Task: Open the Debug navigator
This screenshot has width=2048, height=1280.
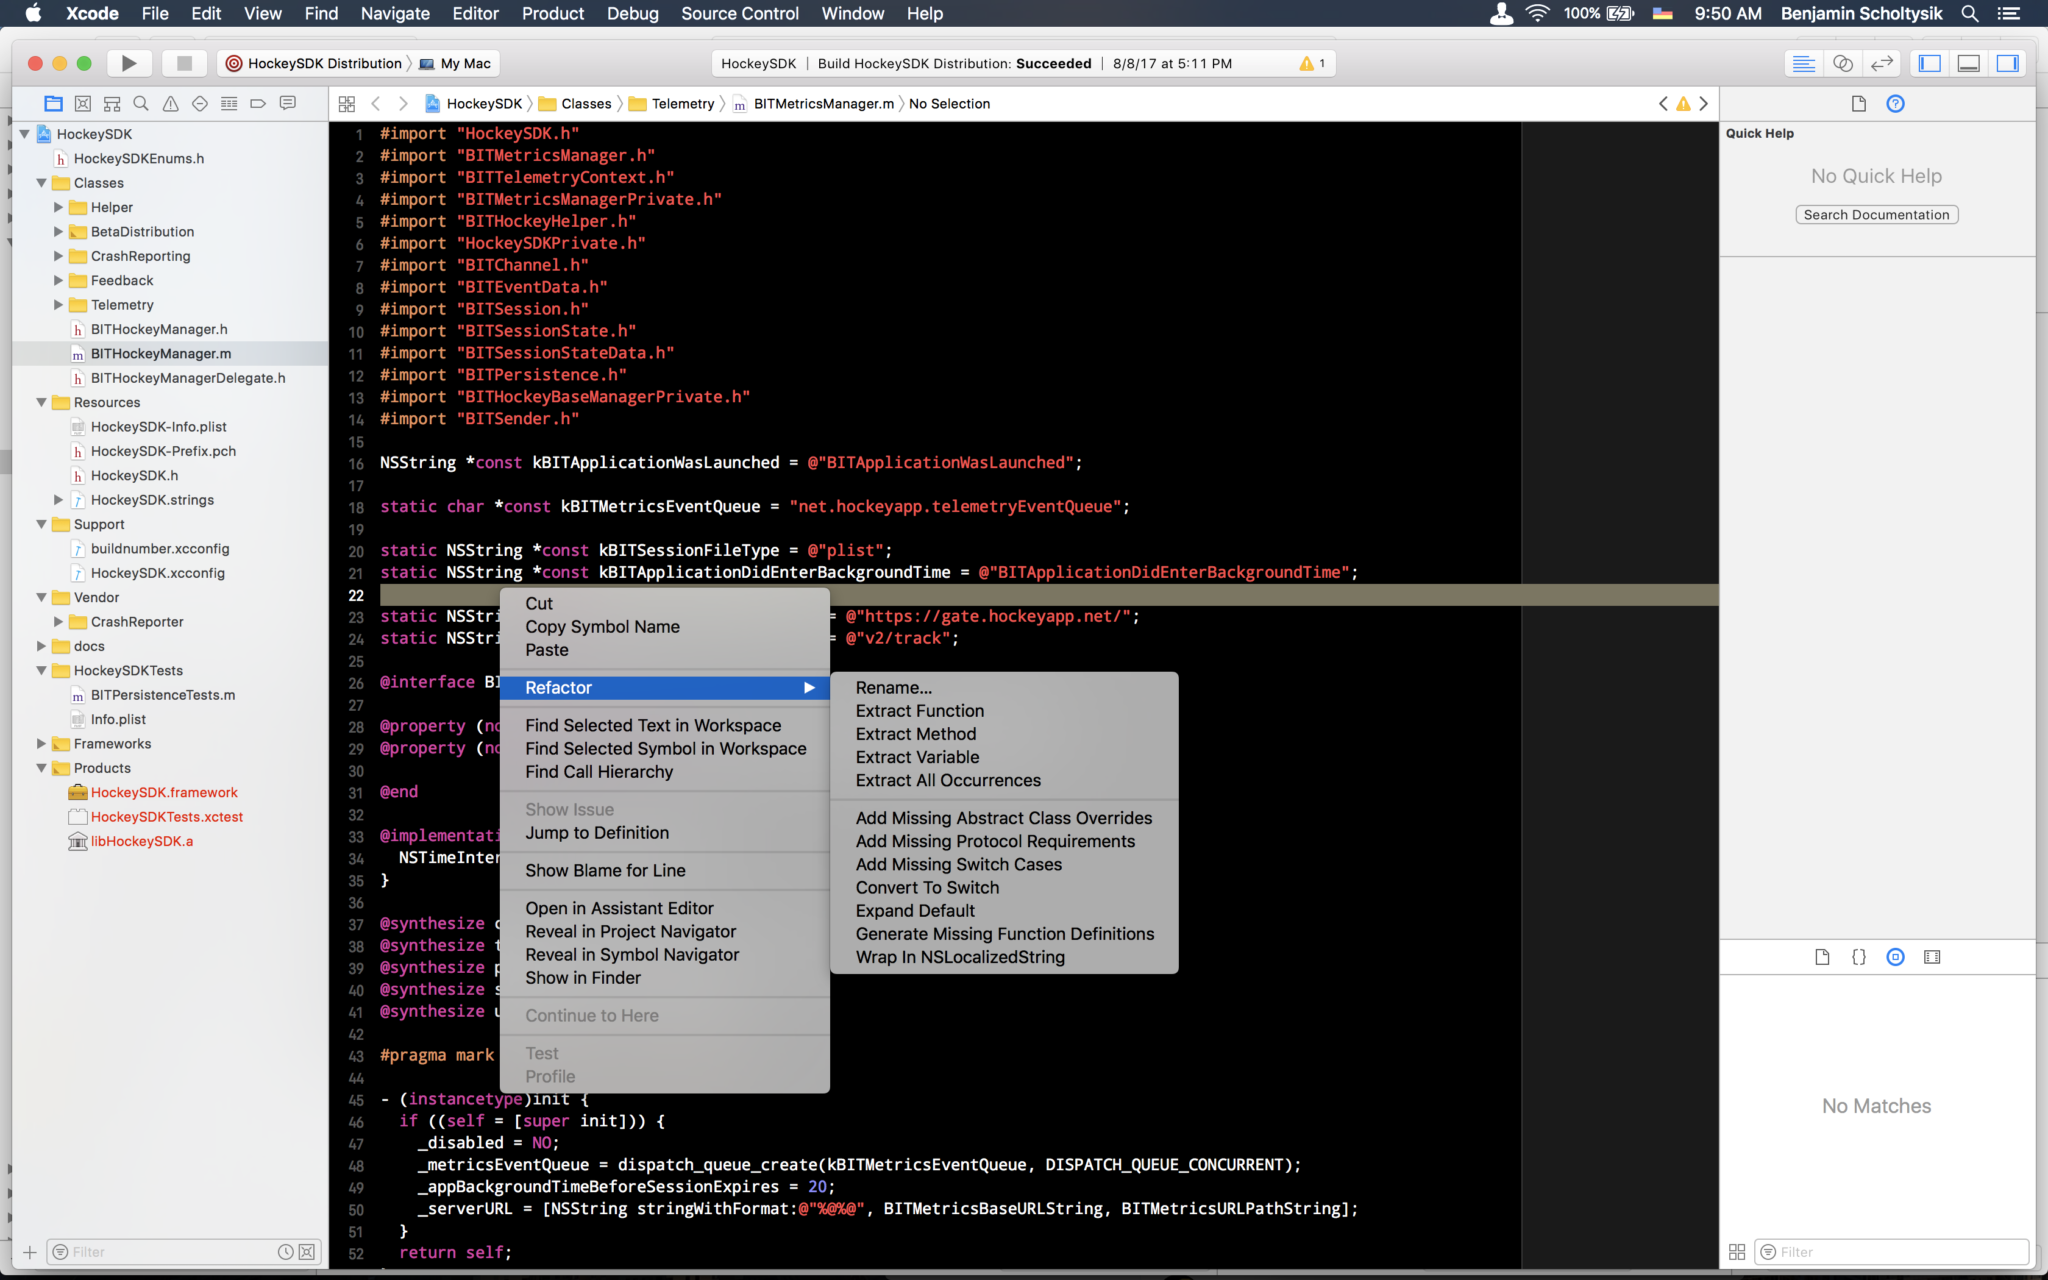Action: click(x=229, y=103)
